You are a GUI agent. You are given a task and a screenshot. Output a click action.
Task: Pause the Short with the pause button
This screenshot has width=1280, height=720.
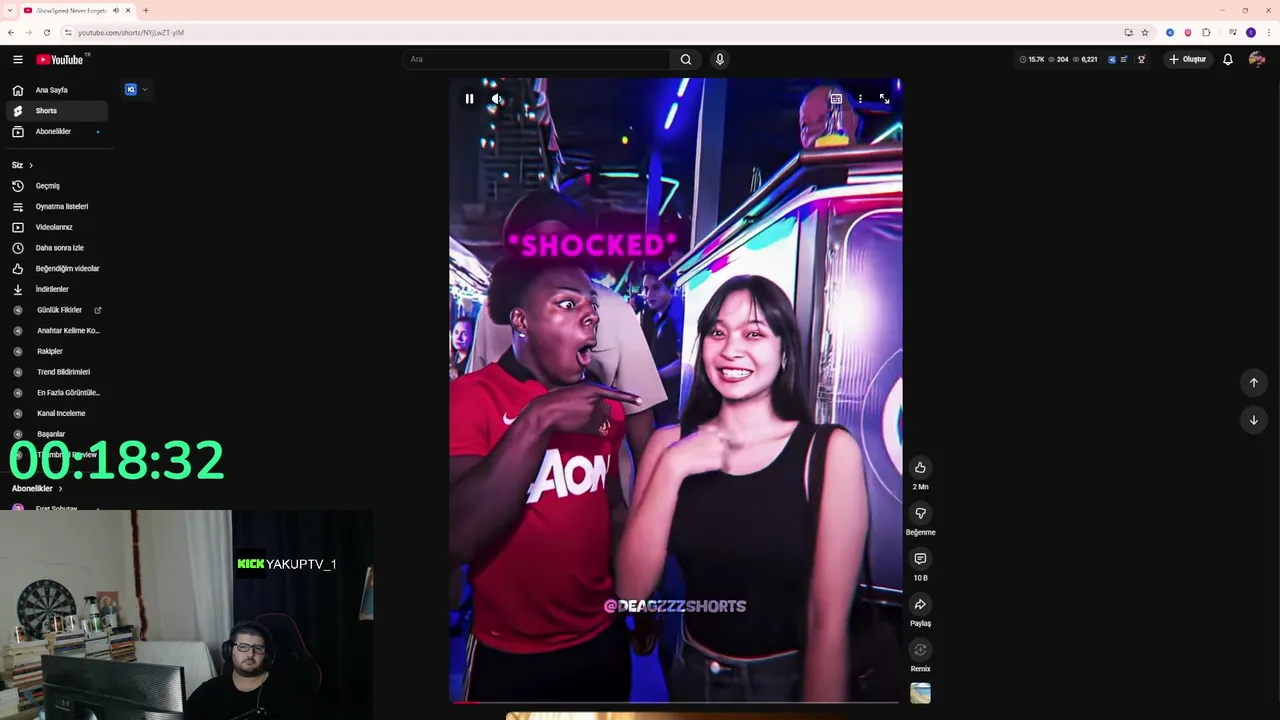point(469,99)
